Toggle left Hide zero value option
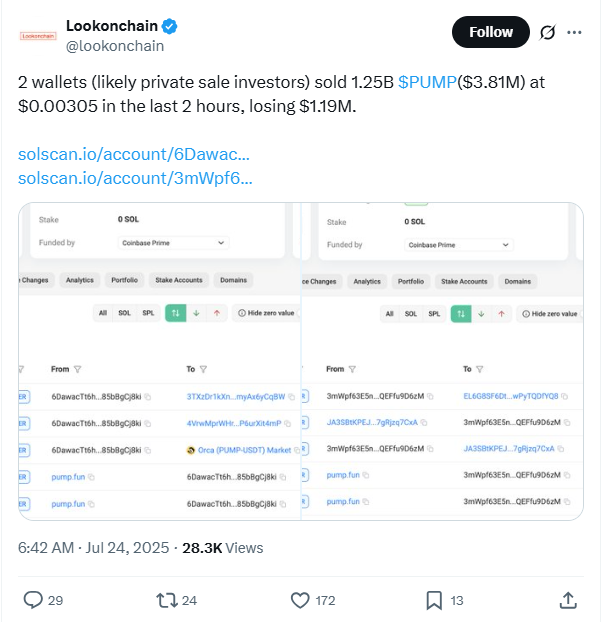The height and width of the screenshot is (622, 606). (x=267, y=313)
